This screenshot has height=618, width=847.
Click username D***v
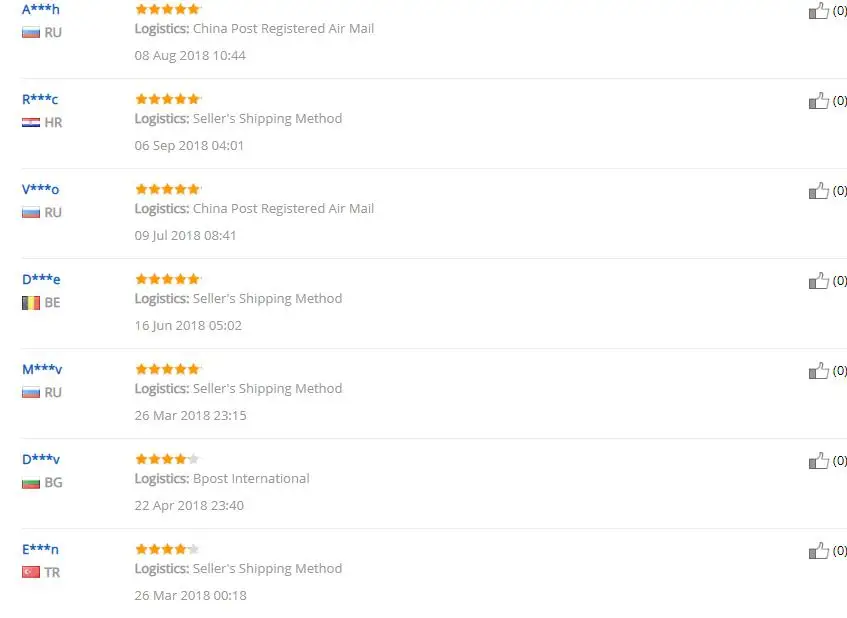pos(41,459)
